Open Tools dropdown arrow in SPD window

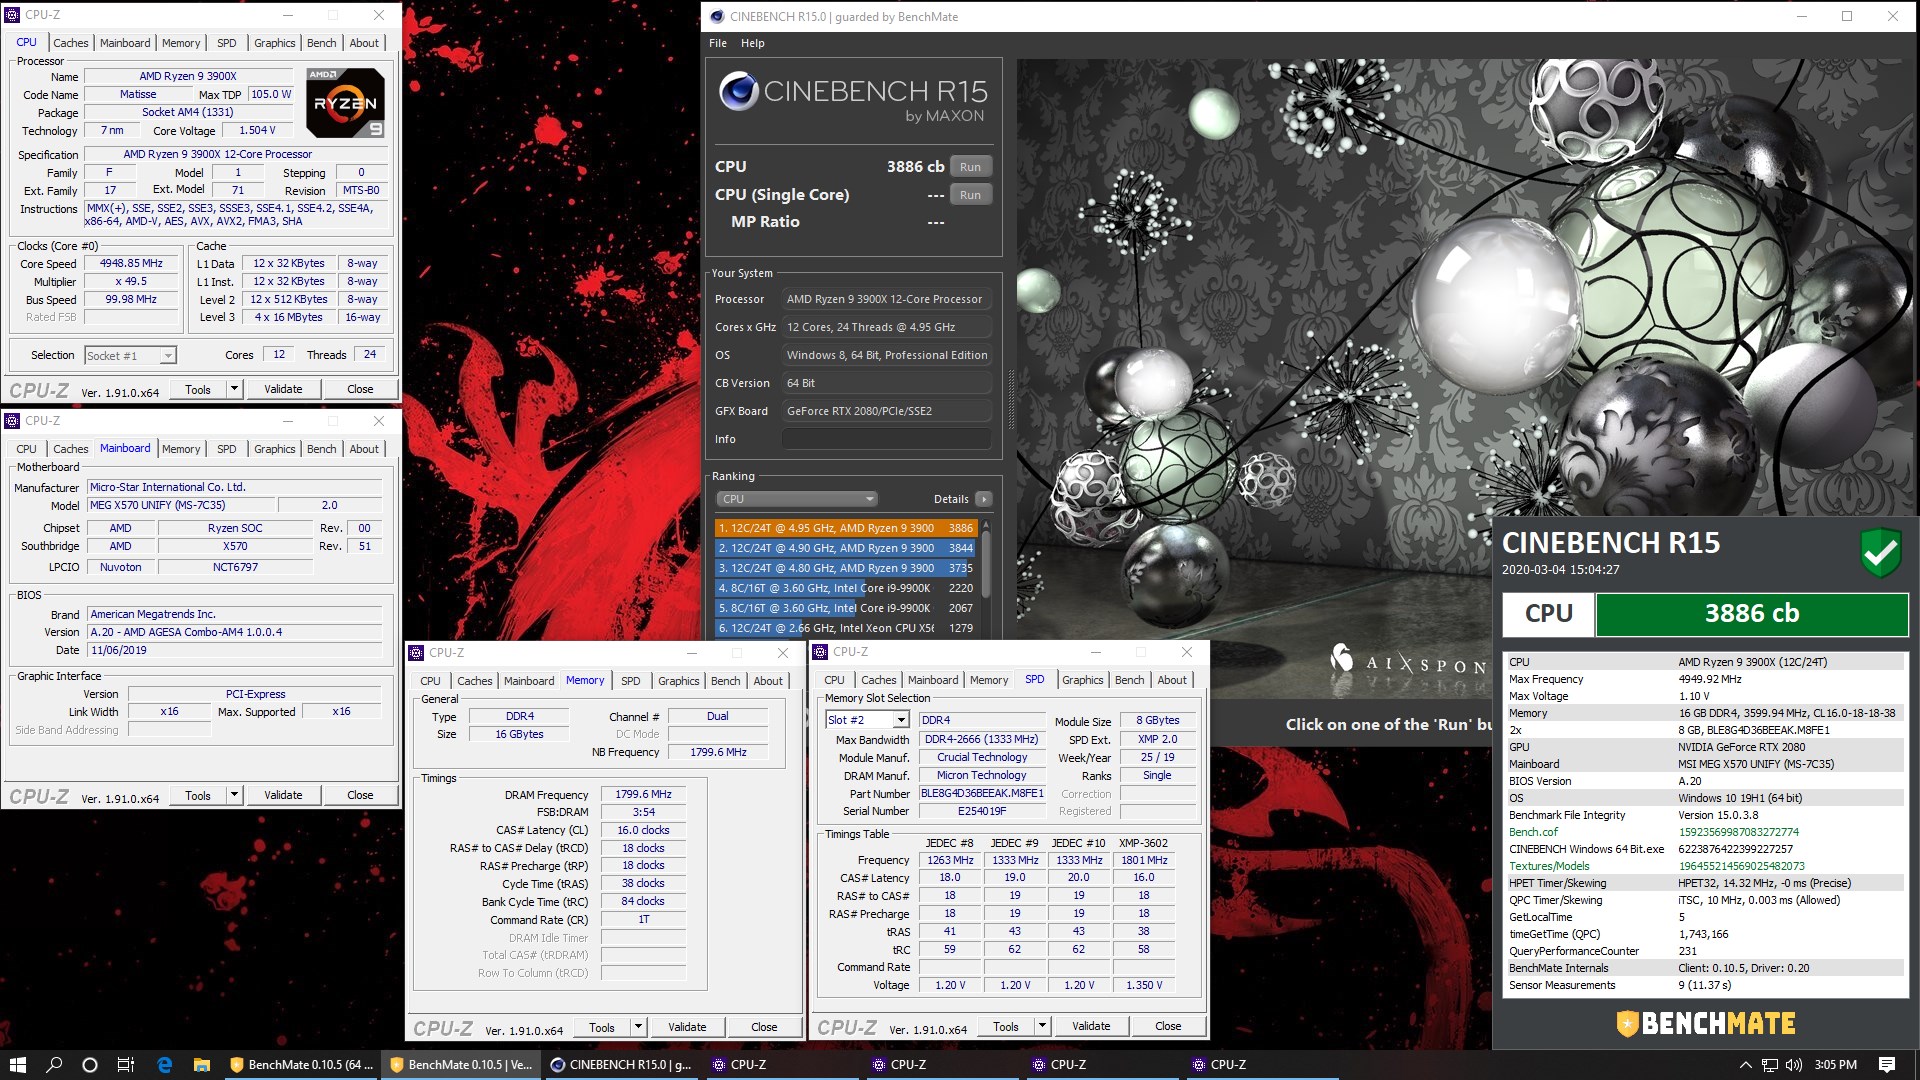pos(1042,1026)
